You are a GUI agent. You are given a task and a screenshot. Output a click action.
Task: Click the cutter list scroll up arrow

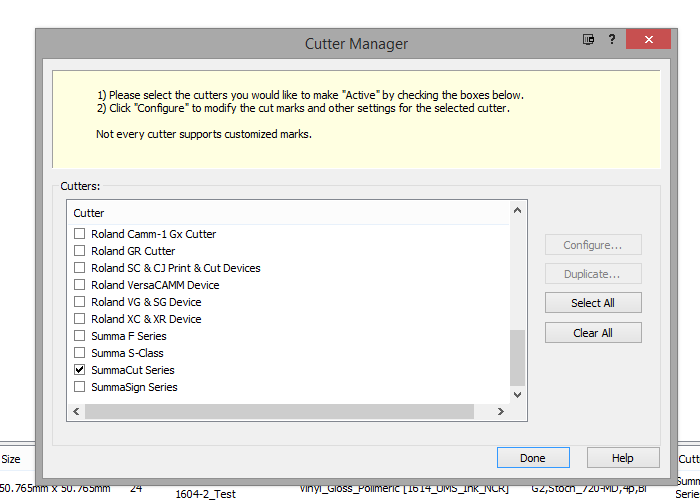point(517,210)
